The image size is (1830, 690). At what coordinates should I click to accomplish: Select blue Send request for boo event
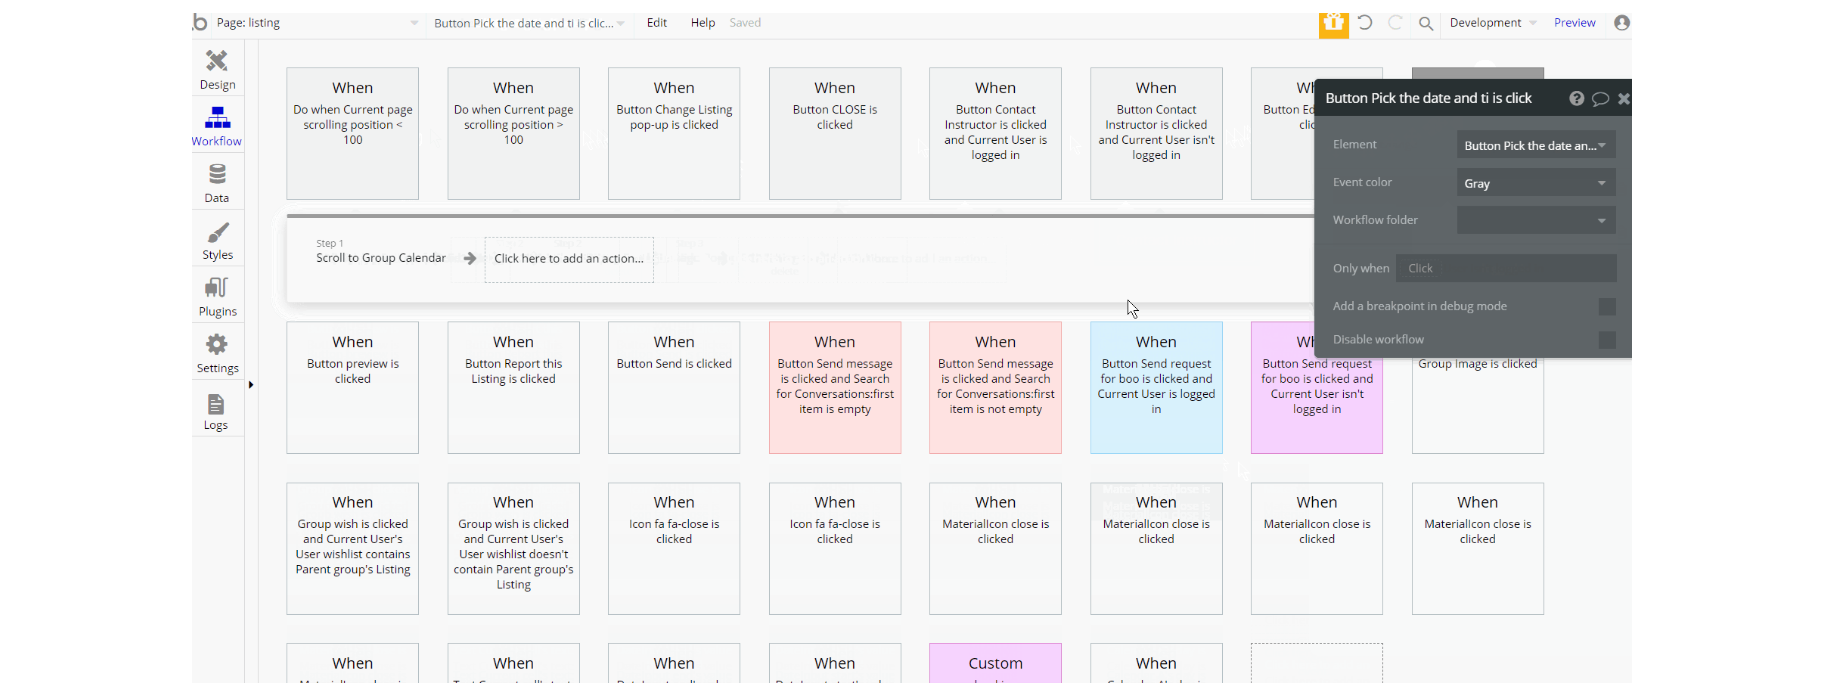[1156, 388]
